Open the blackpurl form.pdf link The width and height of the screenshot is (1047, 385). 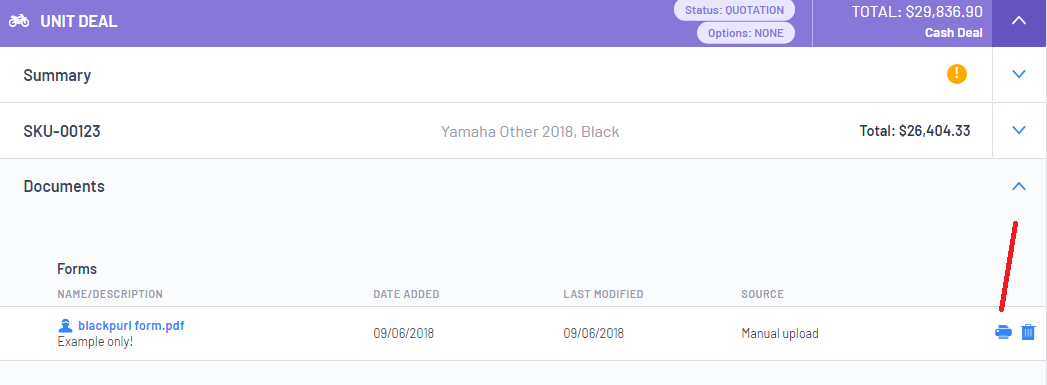coord(131,326)
